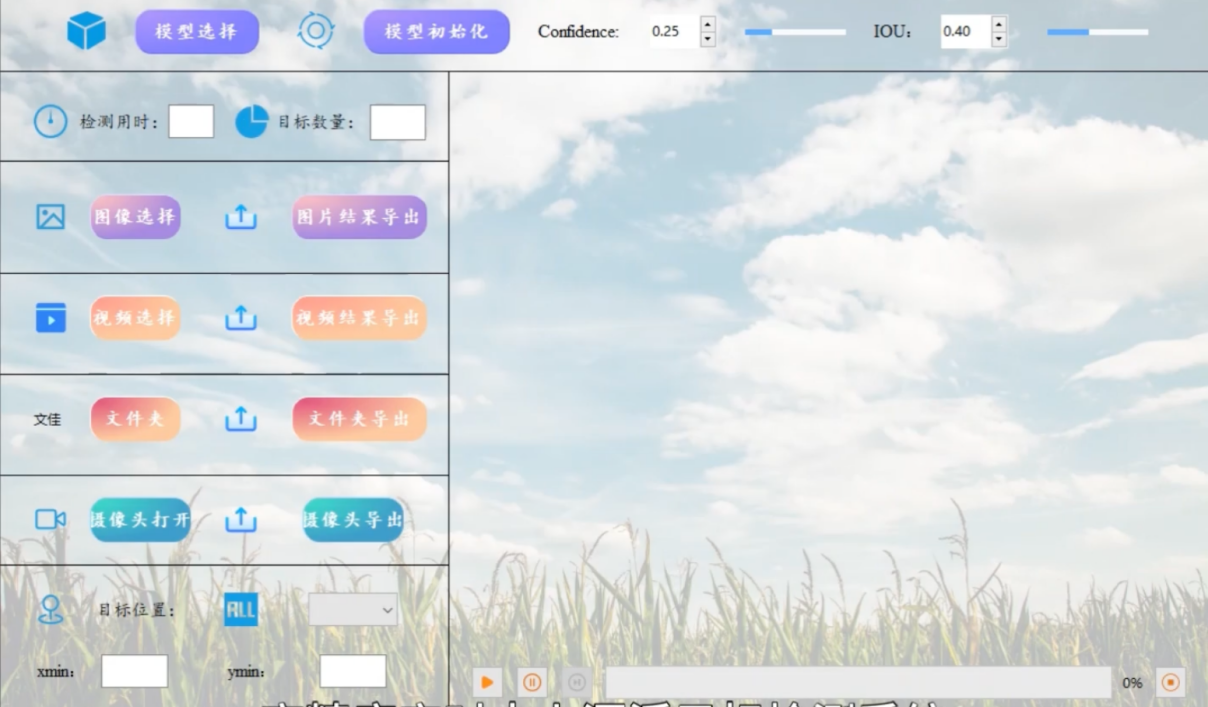This screenshot has width=1208, height=707.
Task: Click the 文件夹导出 button
Action: (359, 419)
